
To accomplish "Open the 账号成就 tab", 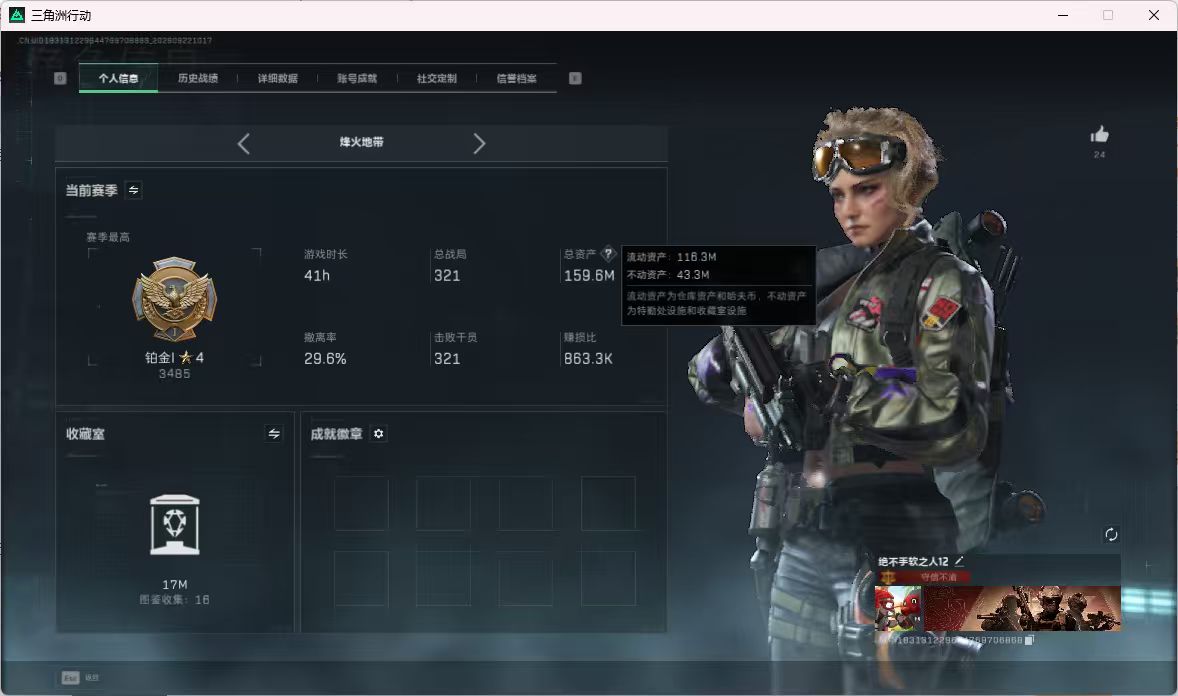I will tap(357, 78).
